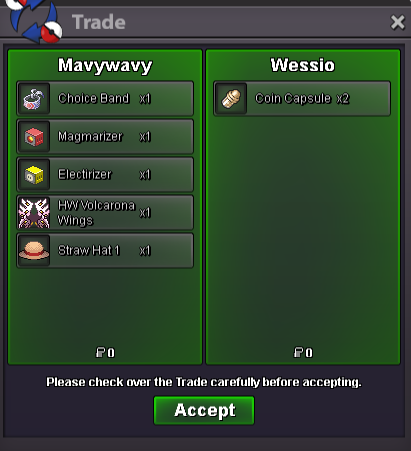Click the yellow Electirizer item icon
The width and height of the screenshot is (411, 451).
point(34,175)
